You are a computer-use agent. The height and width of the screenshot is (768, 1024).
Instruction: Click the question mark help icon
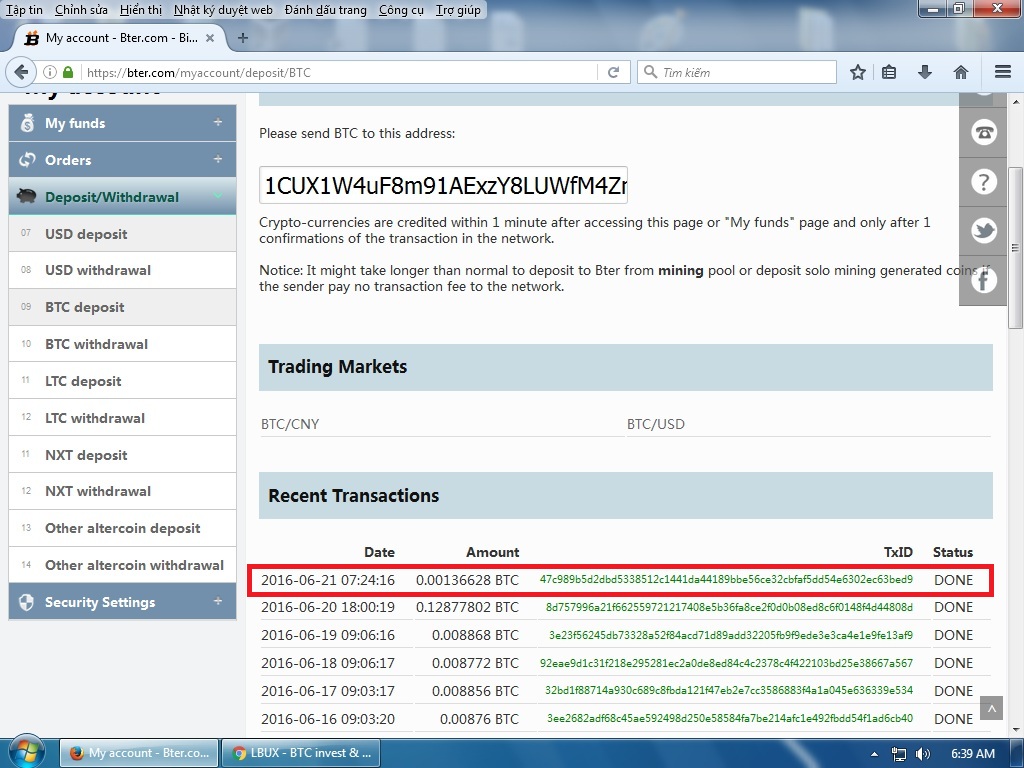pyautogui.click(x=984, y=181)
